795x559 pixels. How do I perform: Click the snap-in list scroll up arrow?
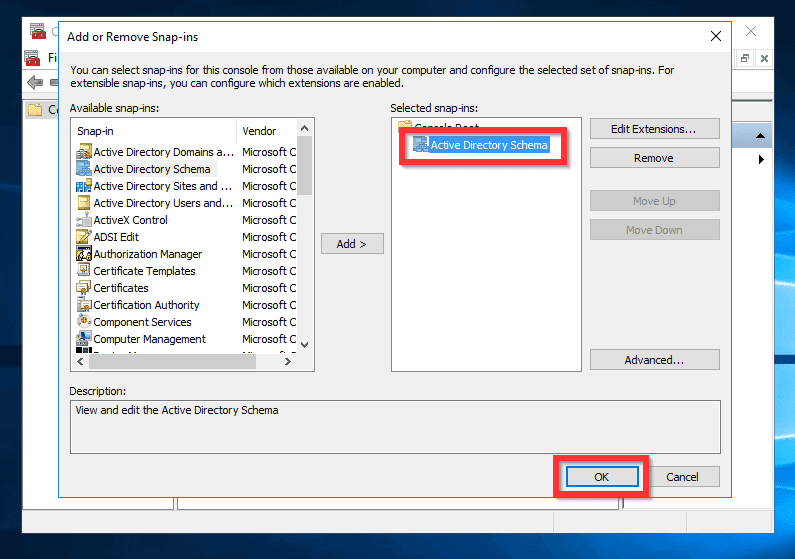point(304,128)
